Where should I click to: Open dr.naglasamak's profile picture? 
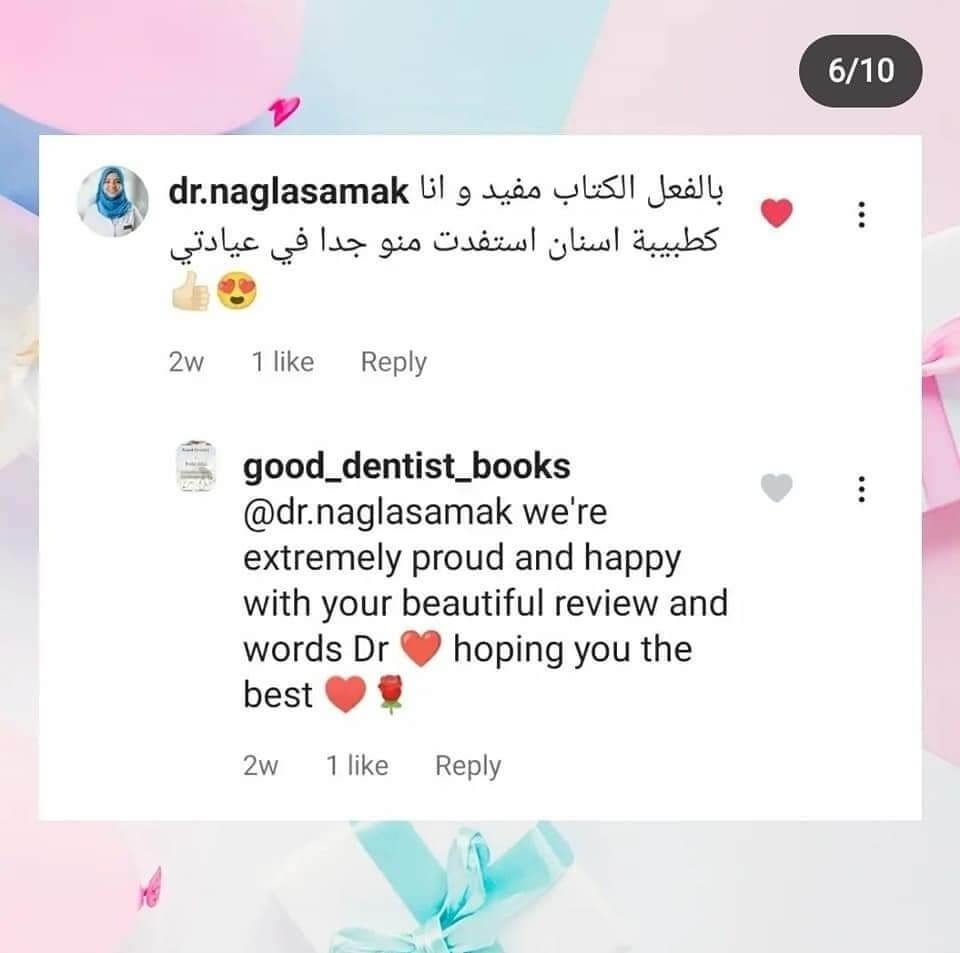113,201
